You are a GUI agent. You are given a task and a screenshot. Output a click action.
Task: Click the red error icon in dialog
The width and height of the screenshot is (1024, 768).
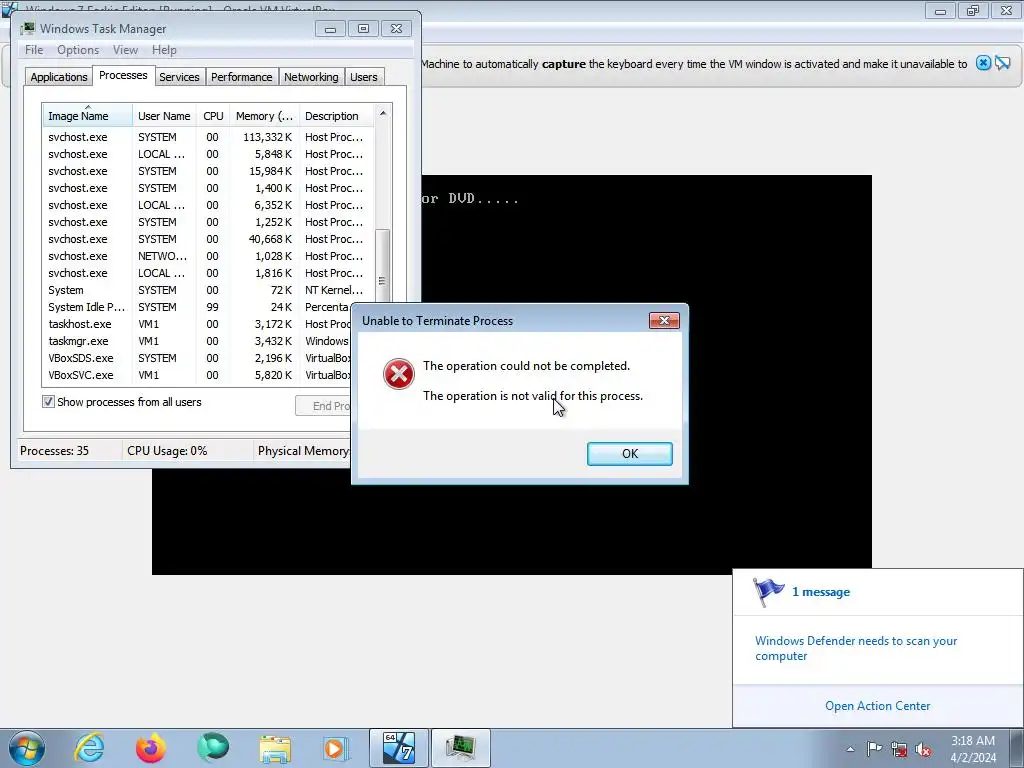[x=398, y=374]
